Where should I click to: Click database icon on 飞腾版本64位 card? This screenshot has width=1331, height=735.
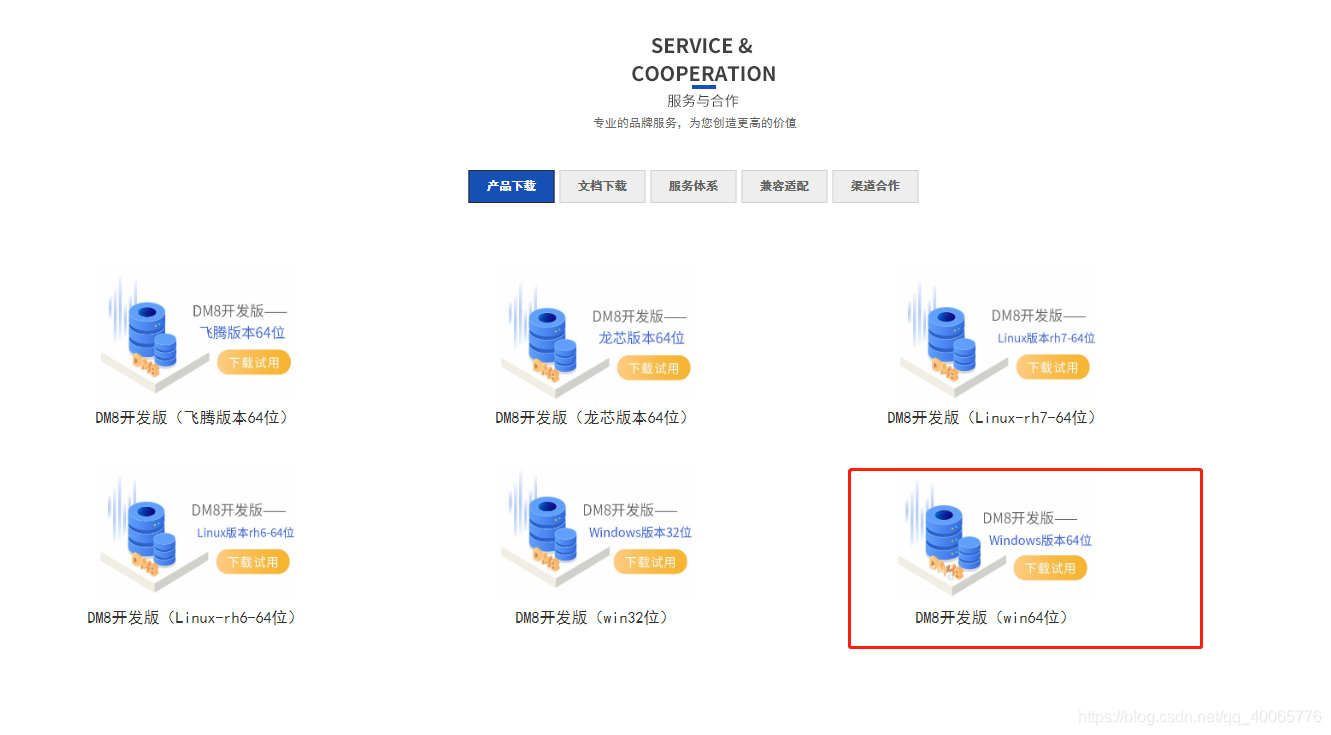click(x=152, y=335)
